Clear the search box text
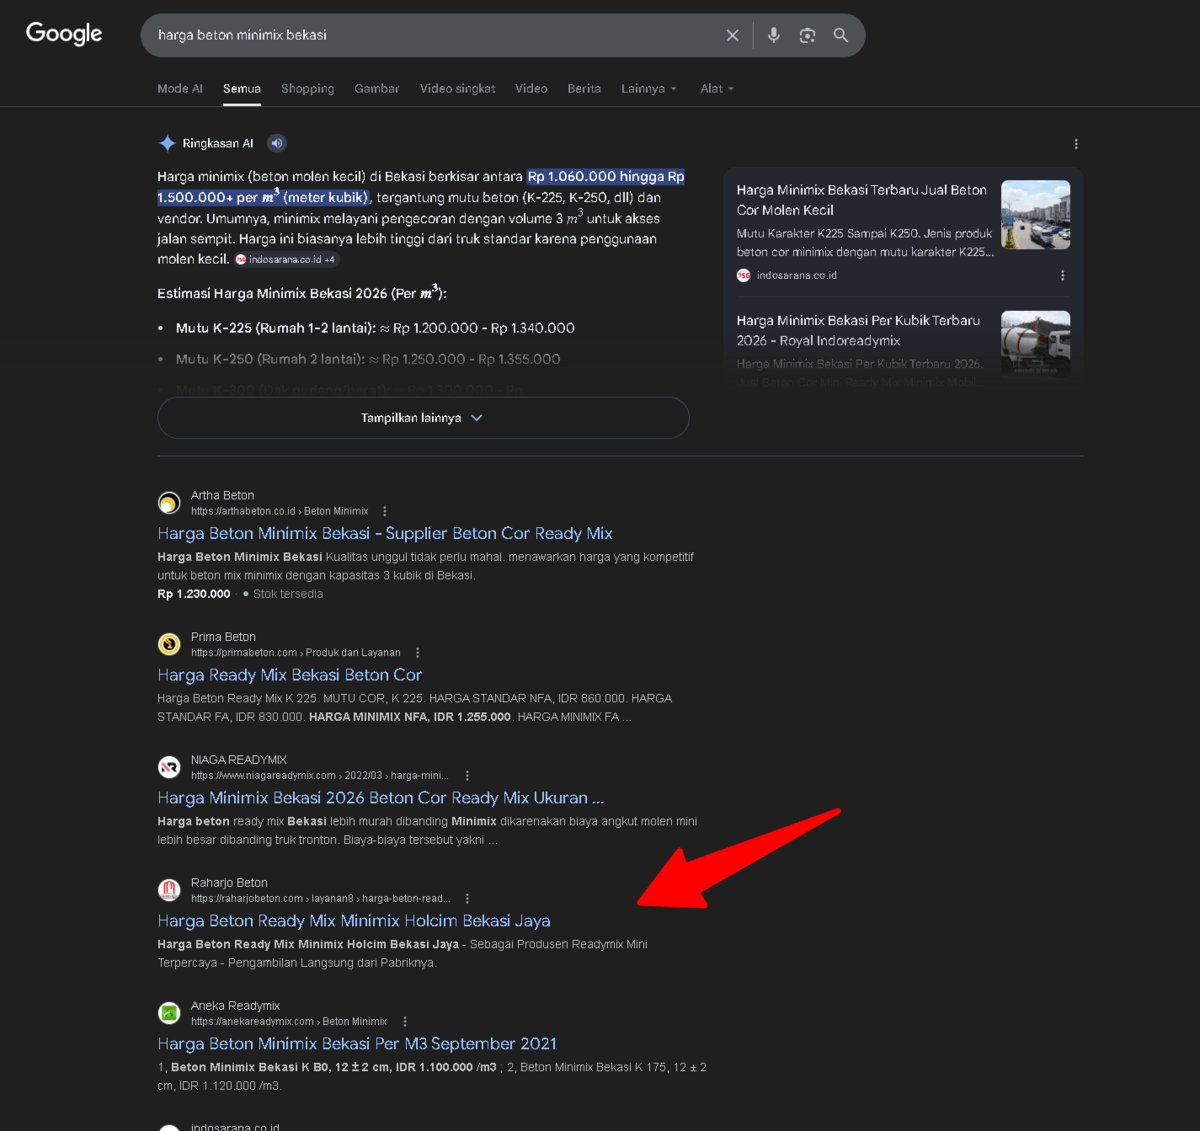Screen dimensions: 1200x1131 point(732,35)
